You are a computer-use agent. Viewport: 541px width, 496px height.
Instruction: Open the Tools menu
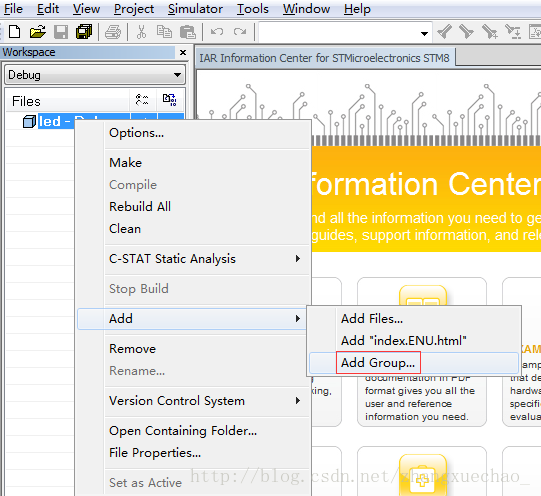pos(253,9)
